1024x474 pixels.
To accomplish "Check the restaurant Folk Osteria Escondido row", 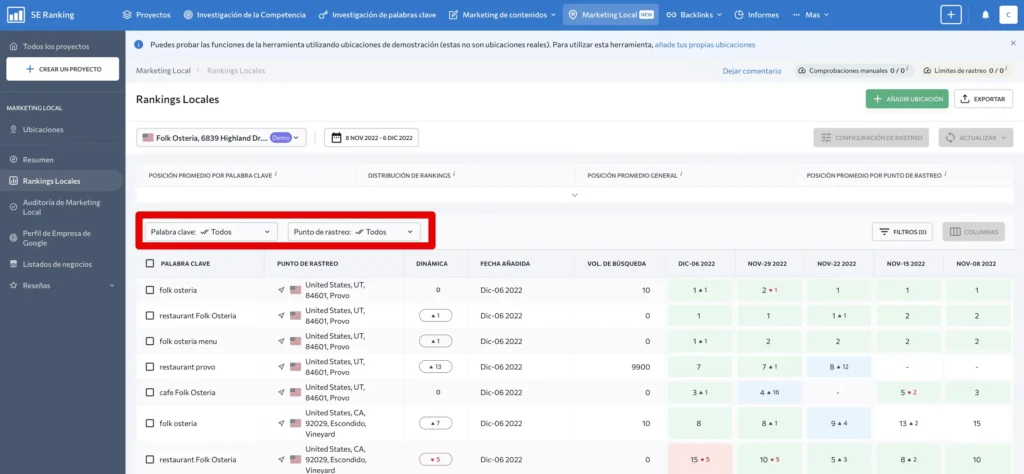I will point(150,460).
